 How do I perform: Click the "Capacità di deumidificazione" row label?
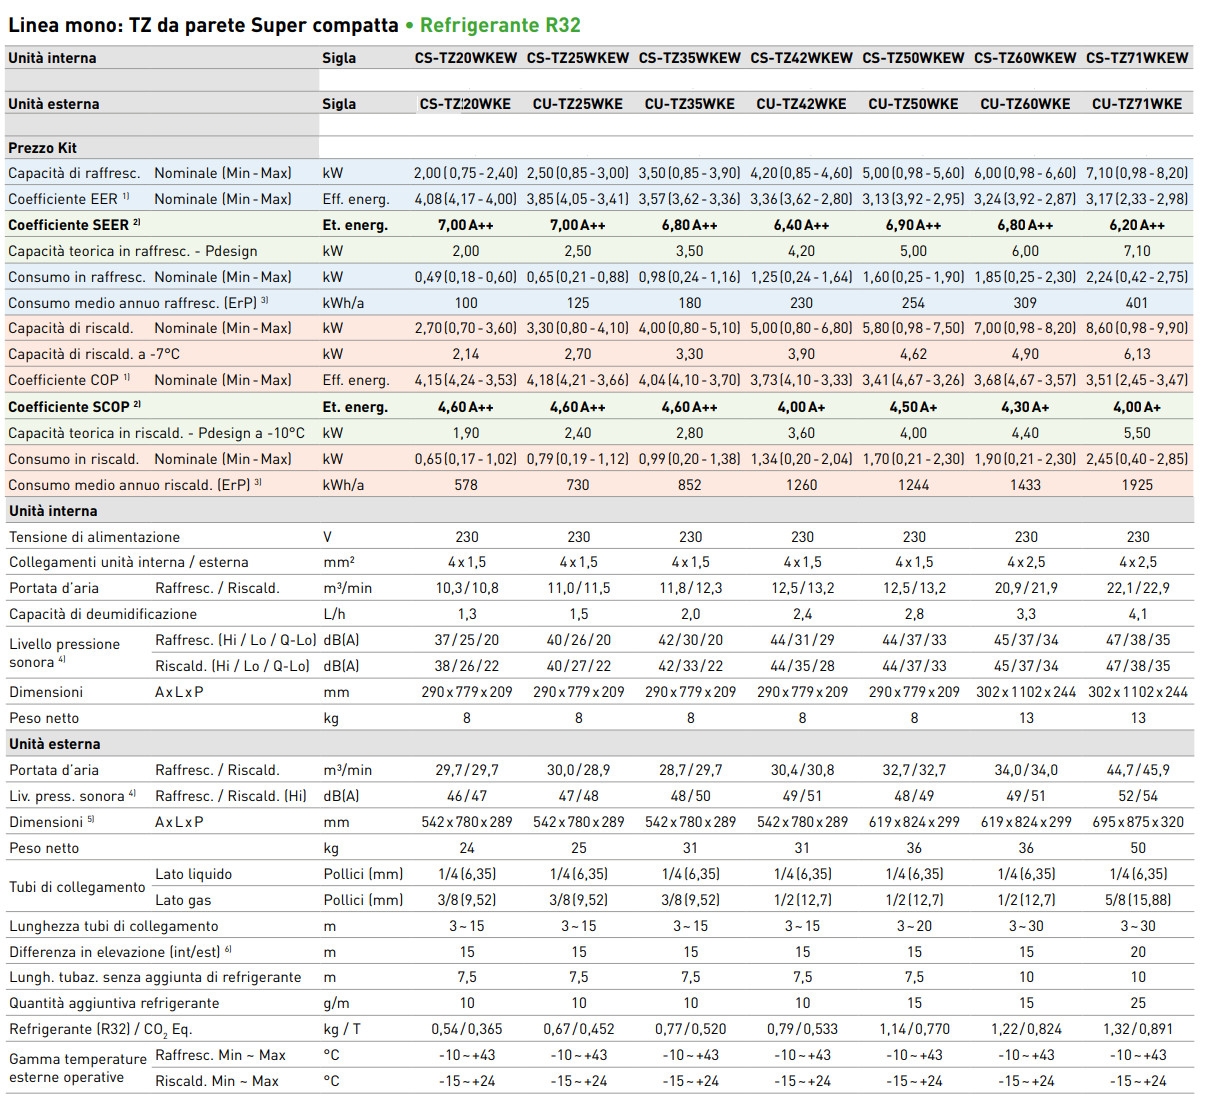[103, 614]
